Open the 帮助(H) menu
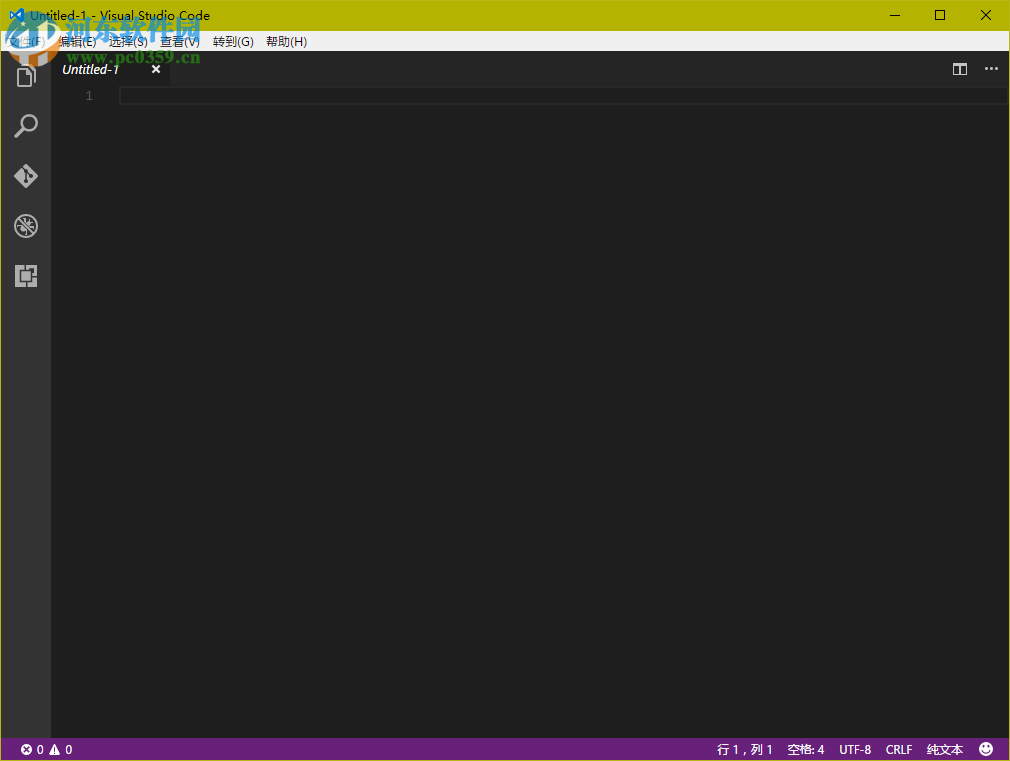This screenshot has width=1010, height=761. click(284, 41)
